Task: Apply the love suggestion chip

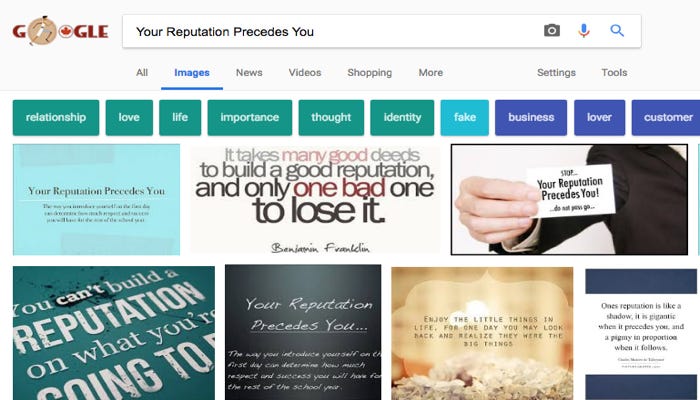Action: [129, 117]
